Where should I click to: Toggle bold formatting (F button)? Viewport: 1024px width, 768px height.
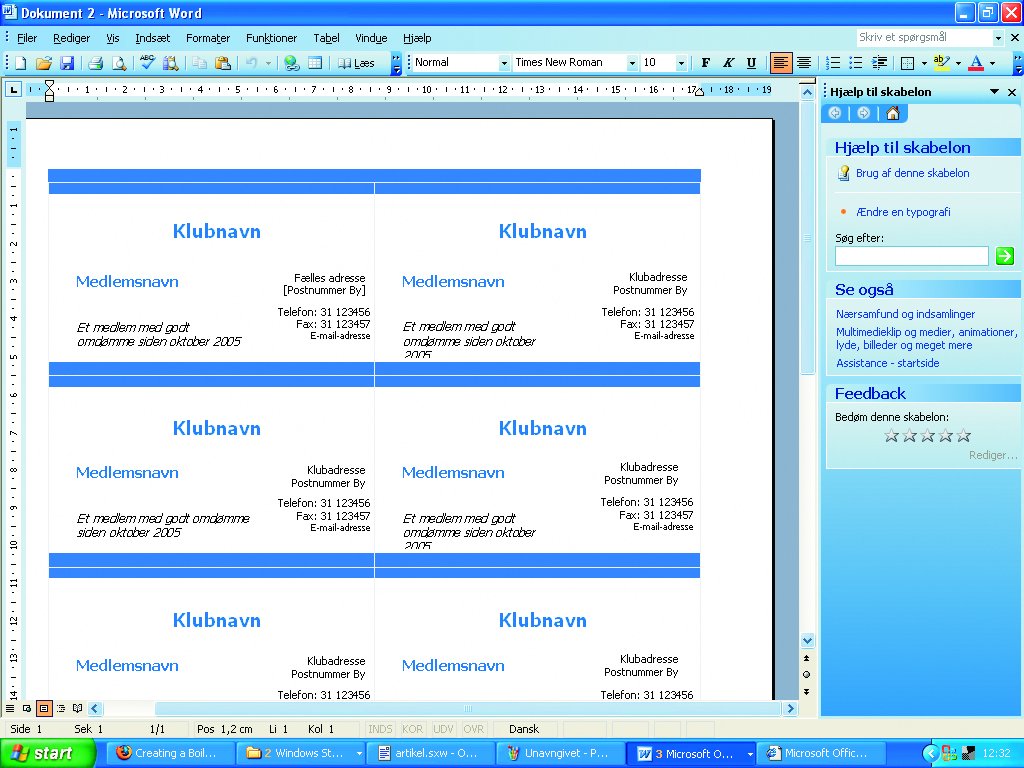click(706, 63)
